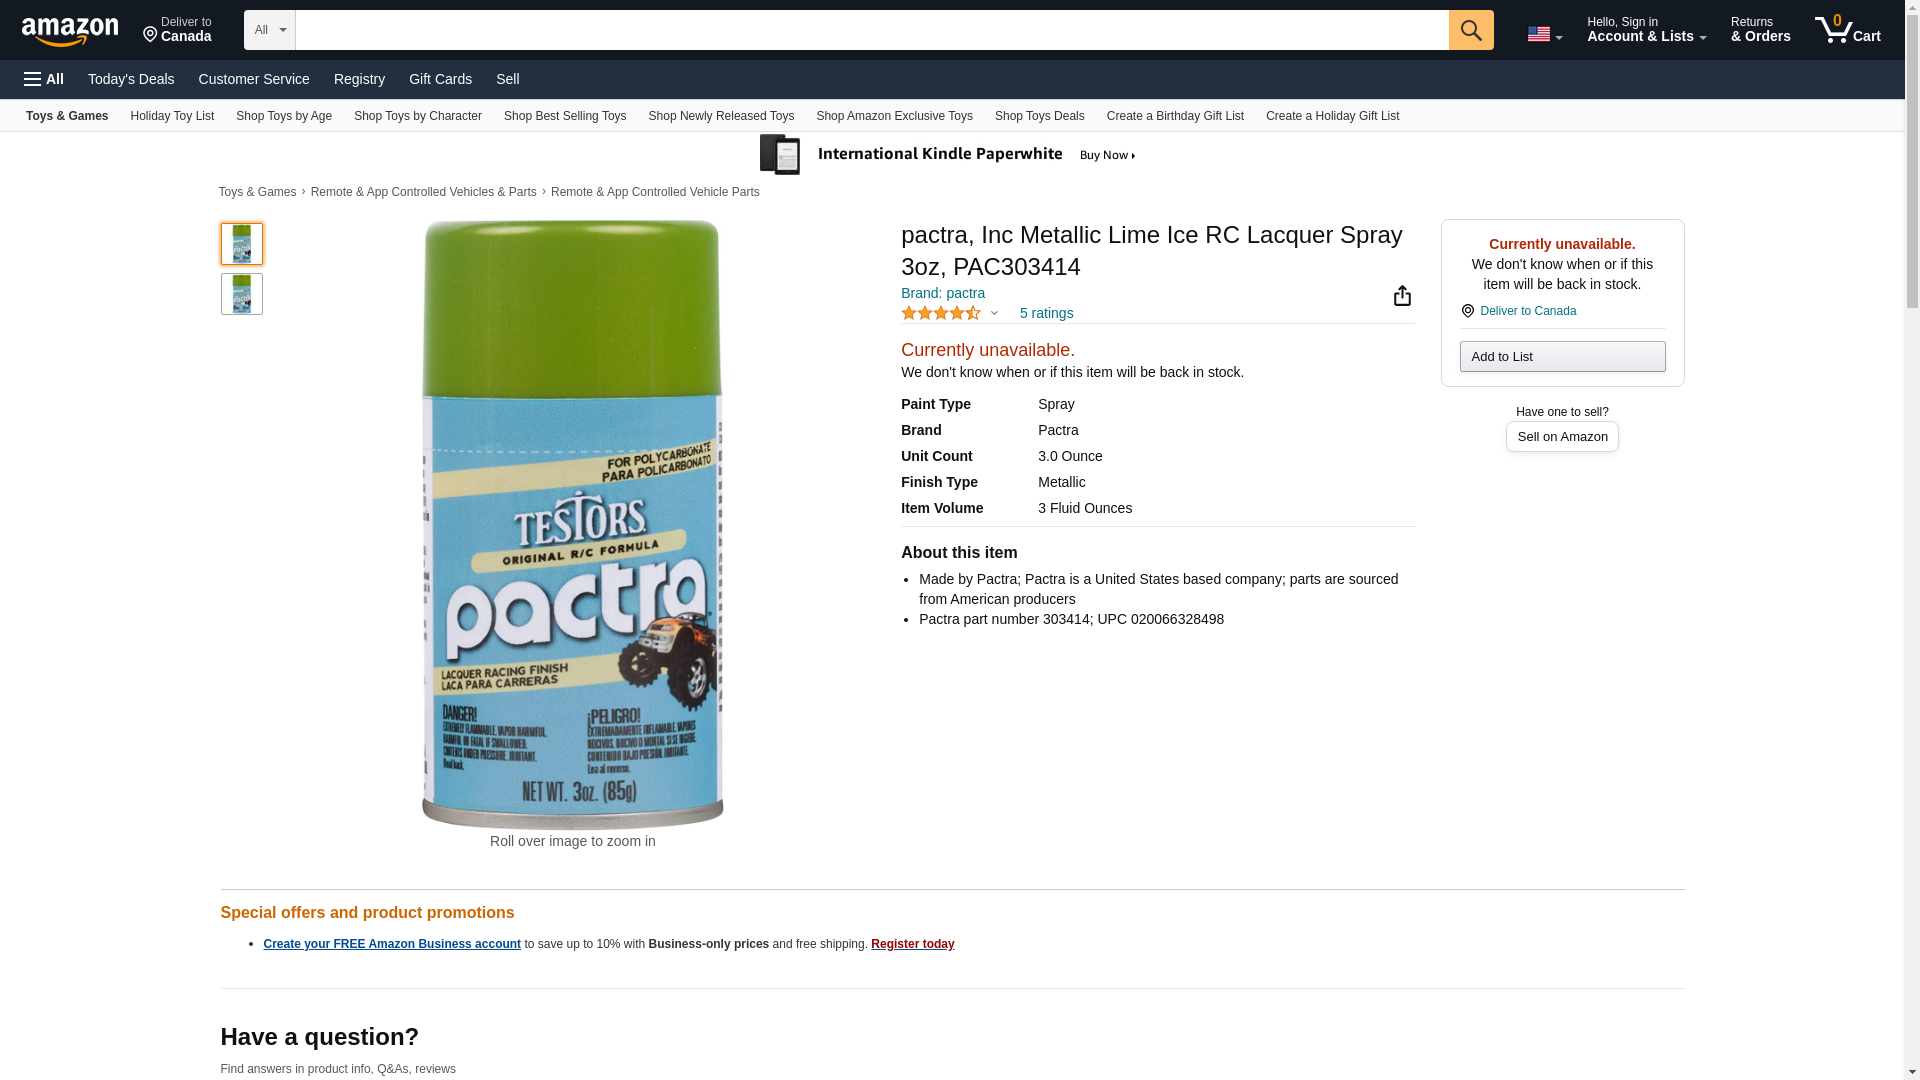Expand the ratings breakdown chevron
Viewport: 1920px width, 1080px height.
994,313
